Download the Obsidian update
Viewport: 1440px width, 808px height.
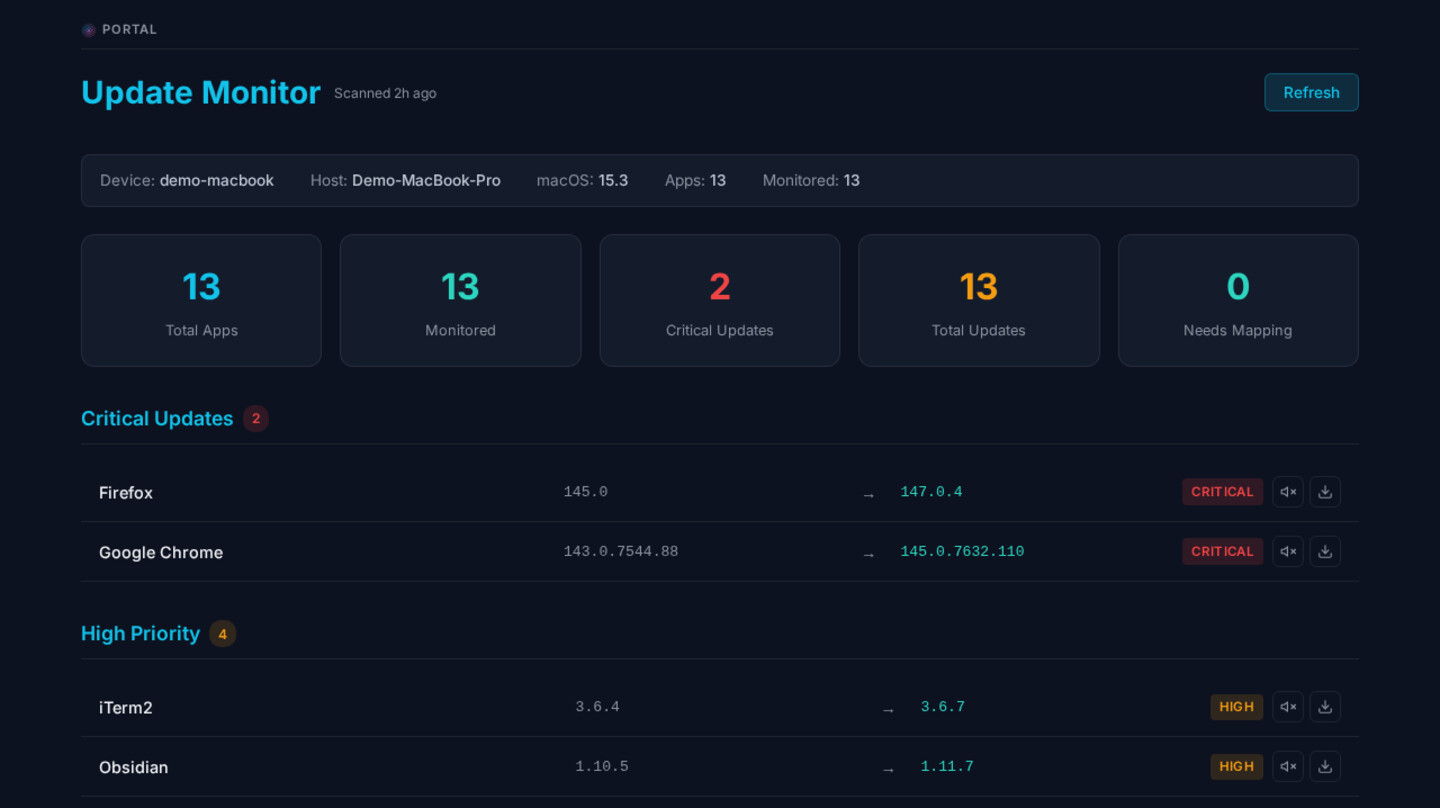click(x=1325, y=766)
